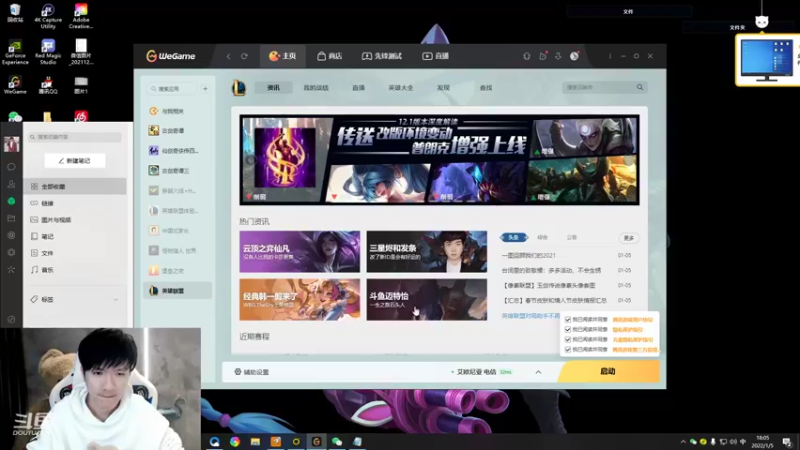Click the banner previous-slide arrow
The width and height of the screenshot is (800, 450).
pyautogui.click(x=250, y=160)
